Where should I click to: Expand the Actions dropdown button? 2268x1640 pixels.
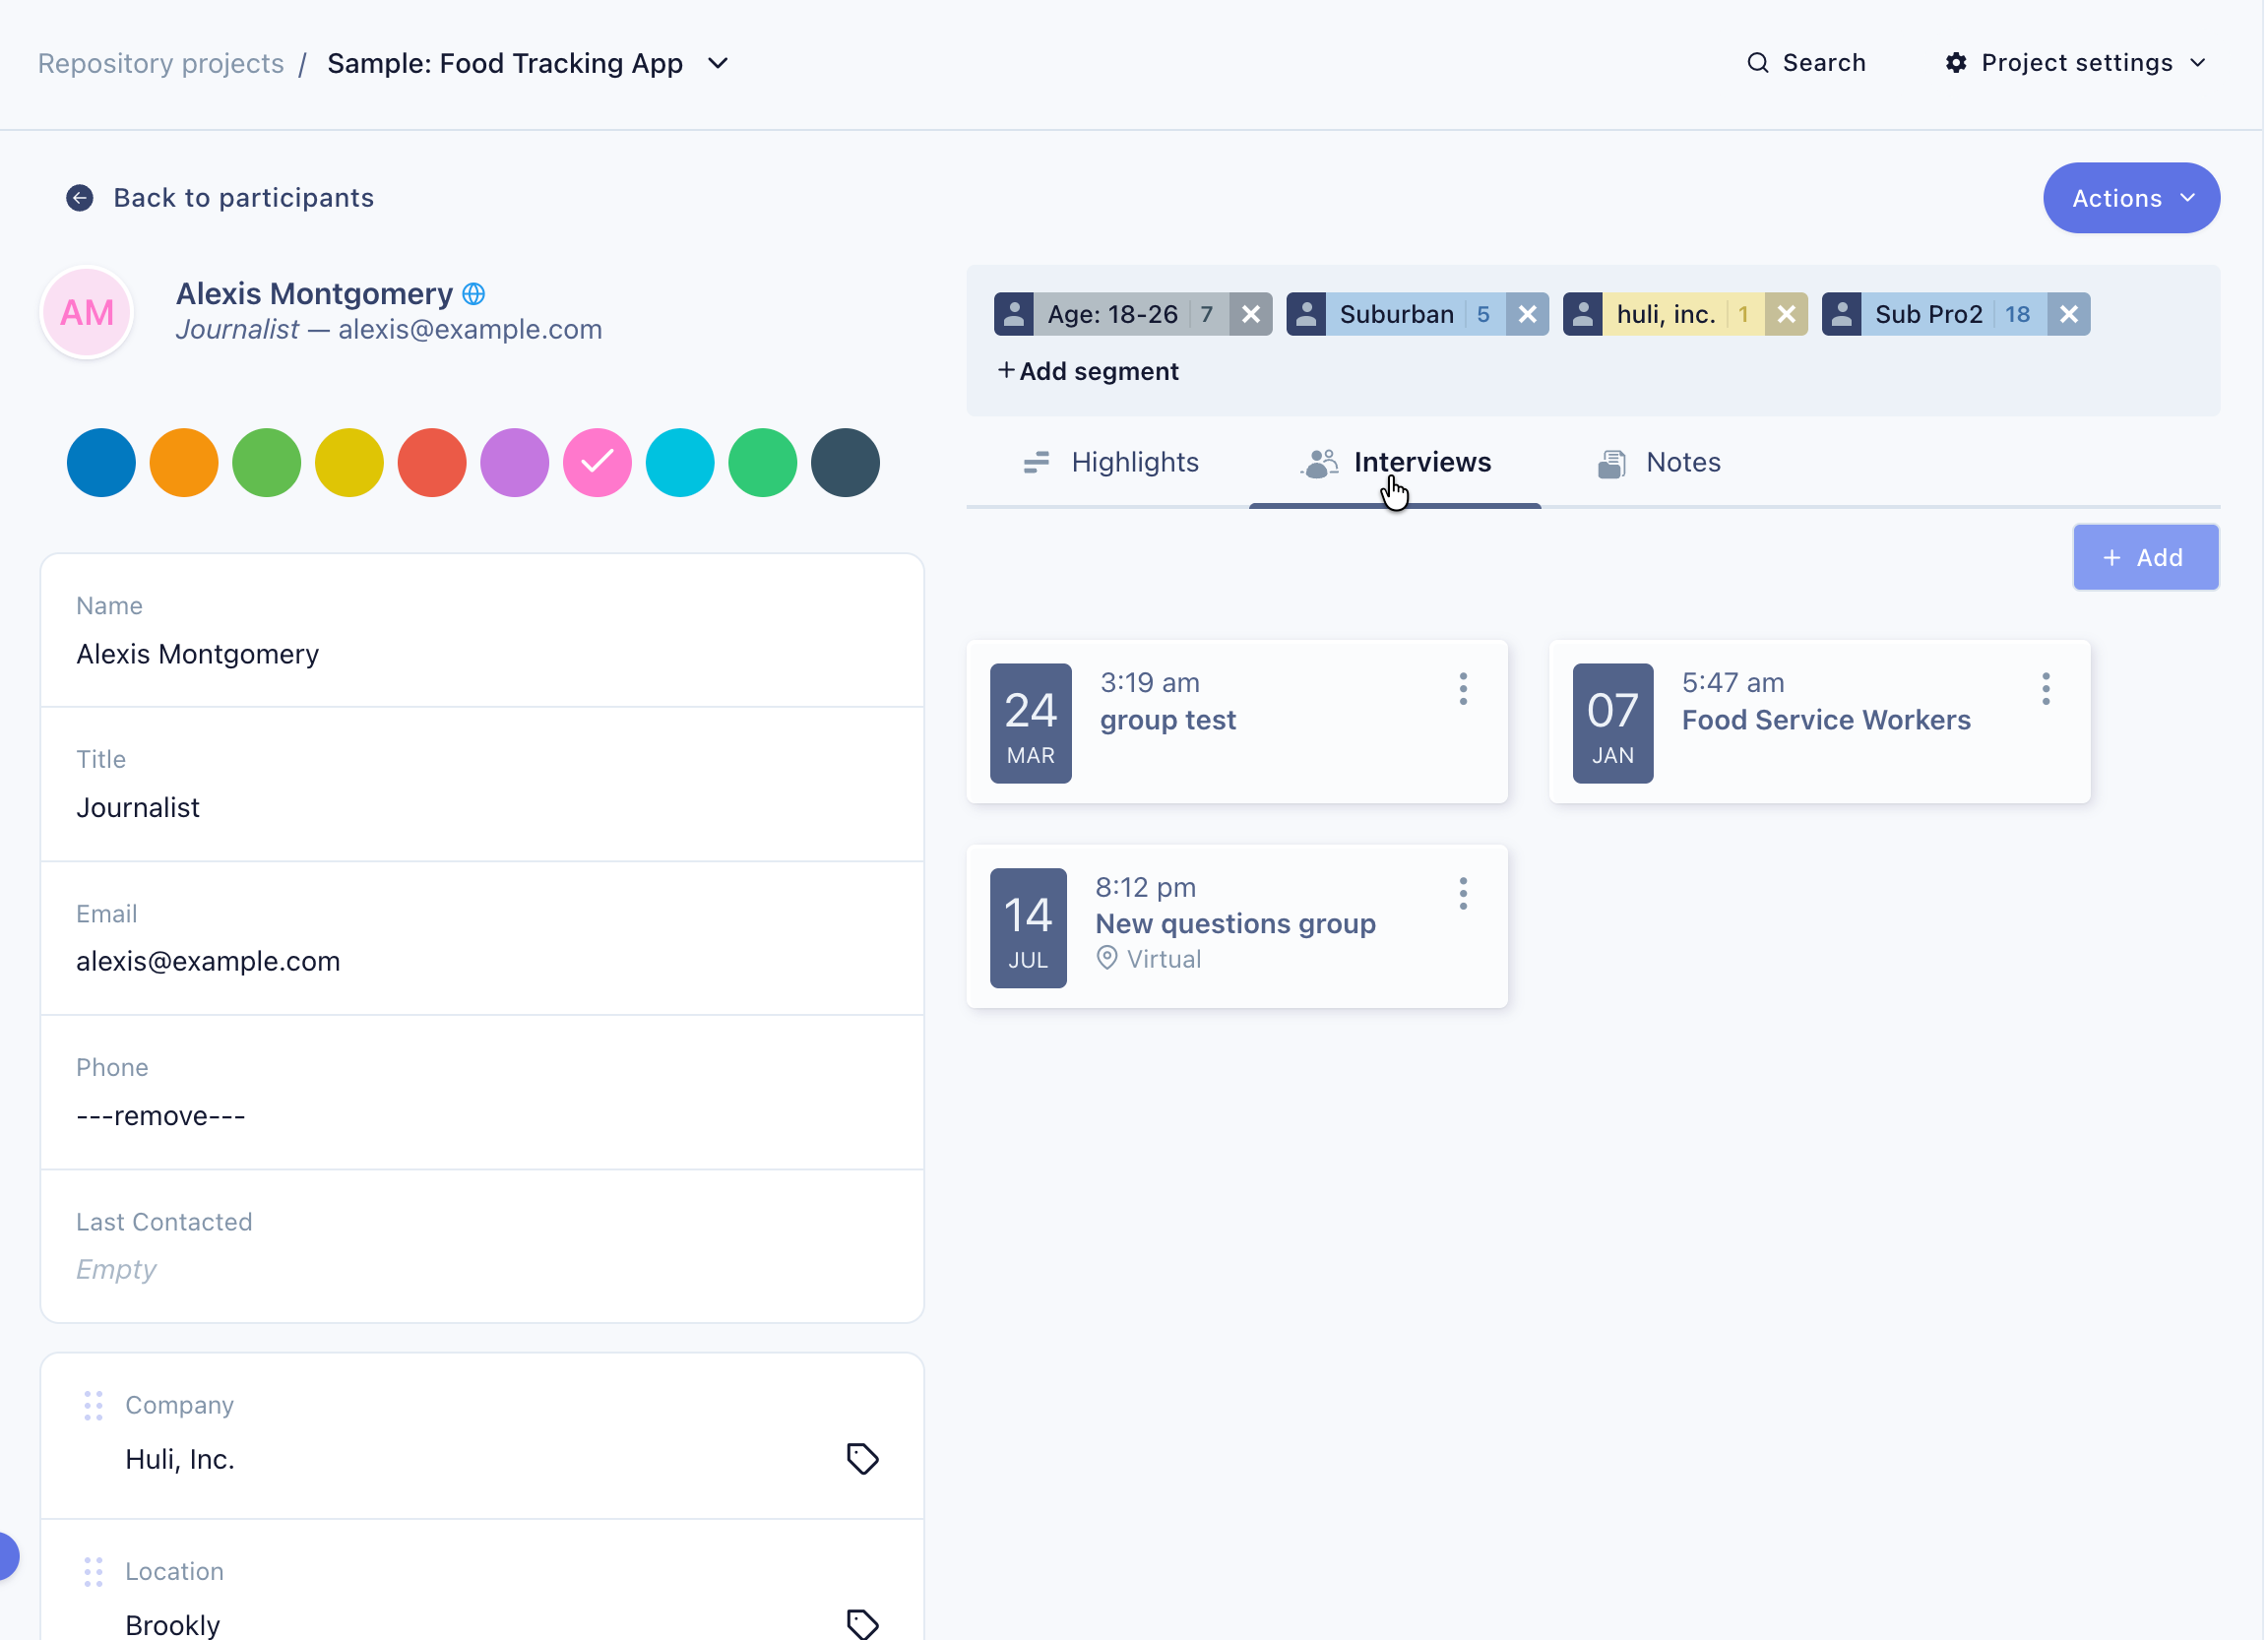pyautogui.click(x=2131, y=198)
